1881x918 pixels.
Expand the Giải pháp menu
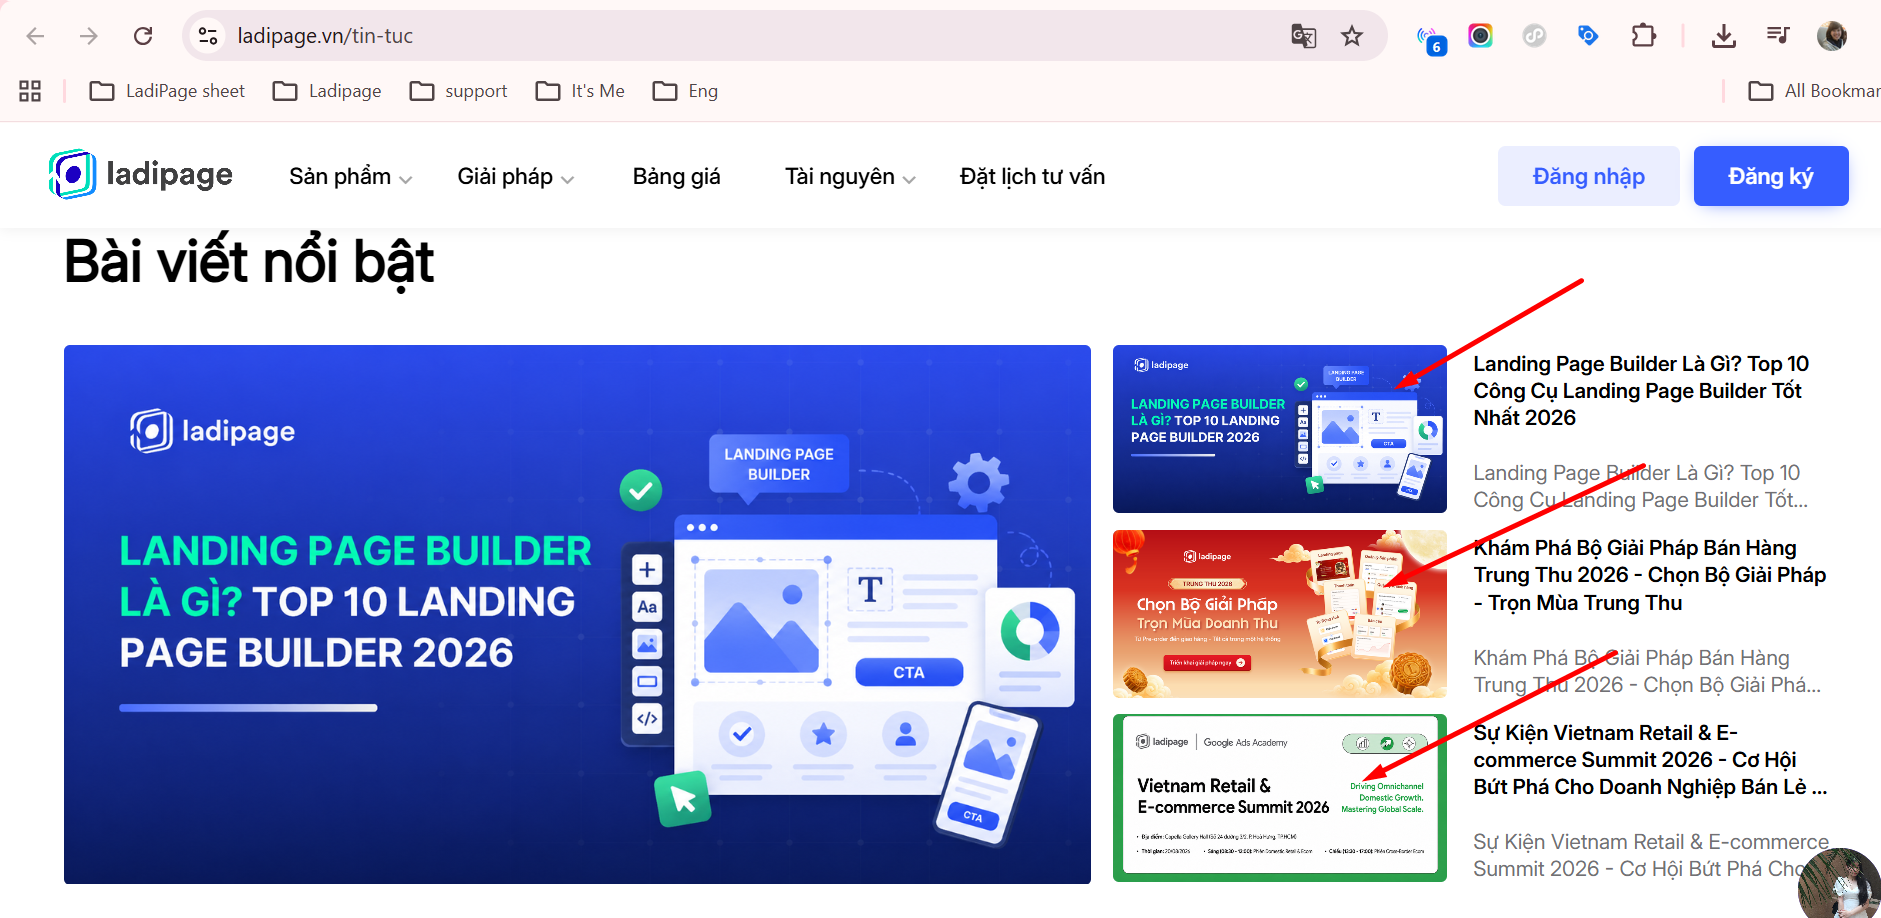(515, 177)
